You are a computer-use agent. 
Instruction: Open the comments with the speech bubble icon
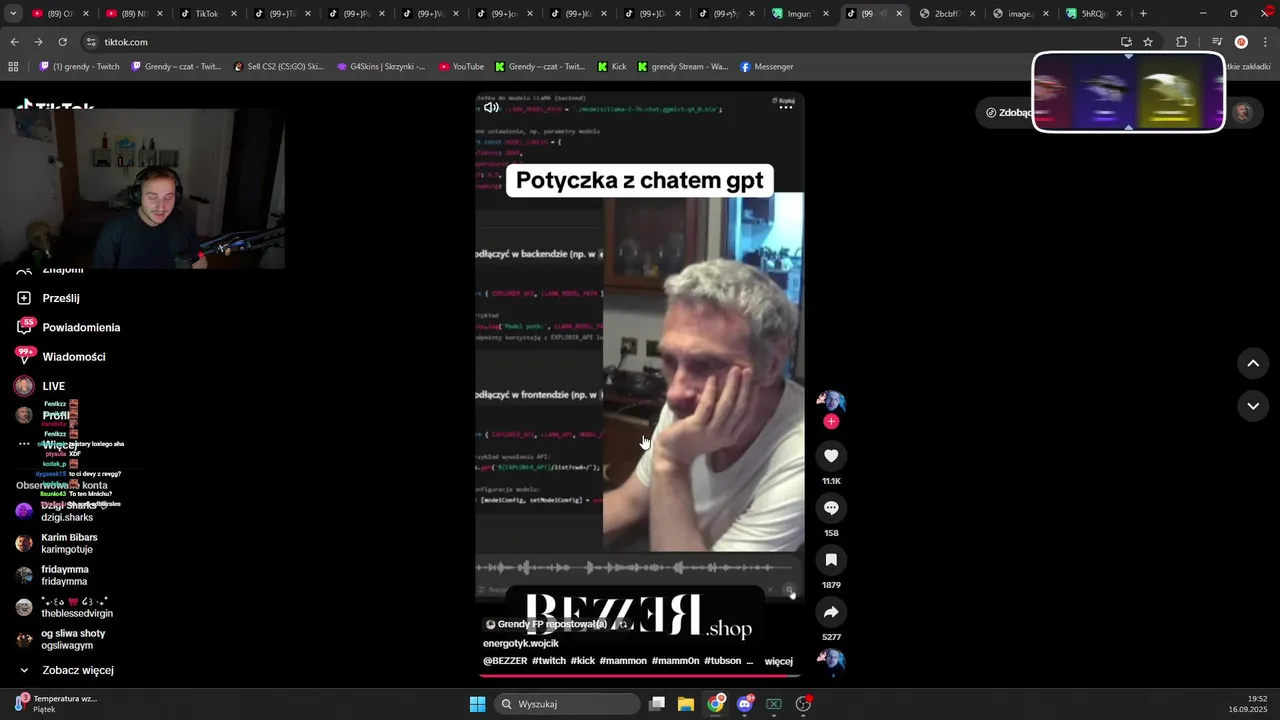[x=831, y=508]
